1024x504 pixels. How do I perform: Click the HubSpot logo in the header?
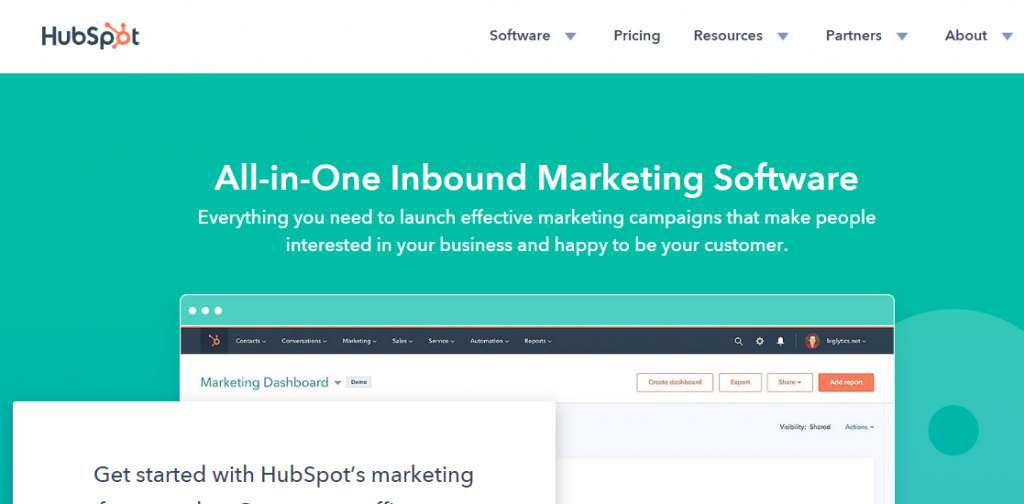[x=90, y=36]
